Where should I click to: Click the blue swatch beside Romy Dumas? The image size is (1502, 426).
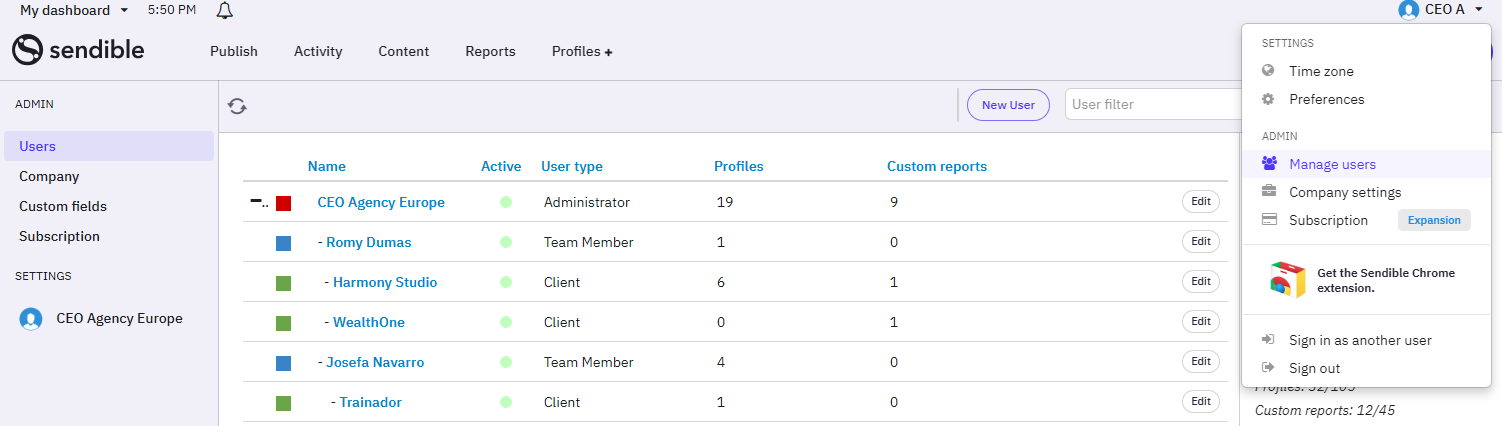284,243
